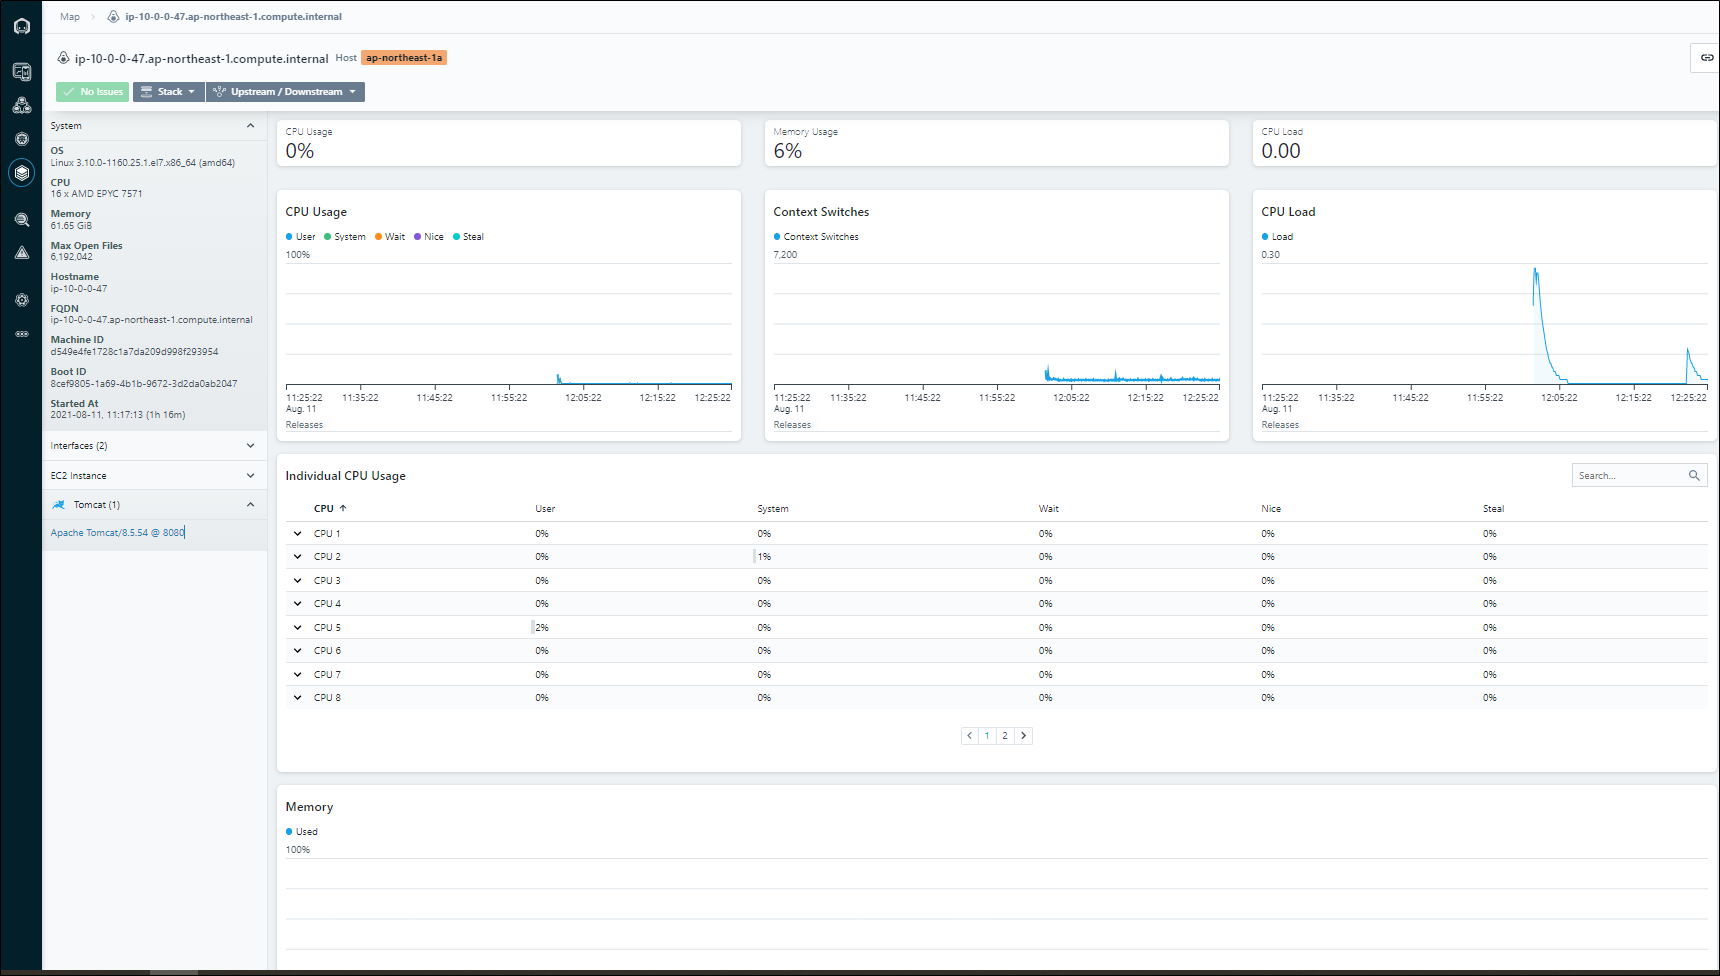Toggle Steal series in CPU Usage legend
Viewport: 1720px width, 976px height.
click(468, 237)
